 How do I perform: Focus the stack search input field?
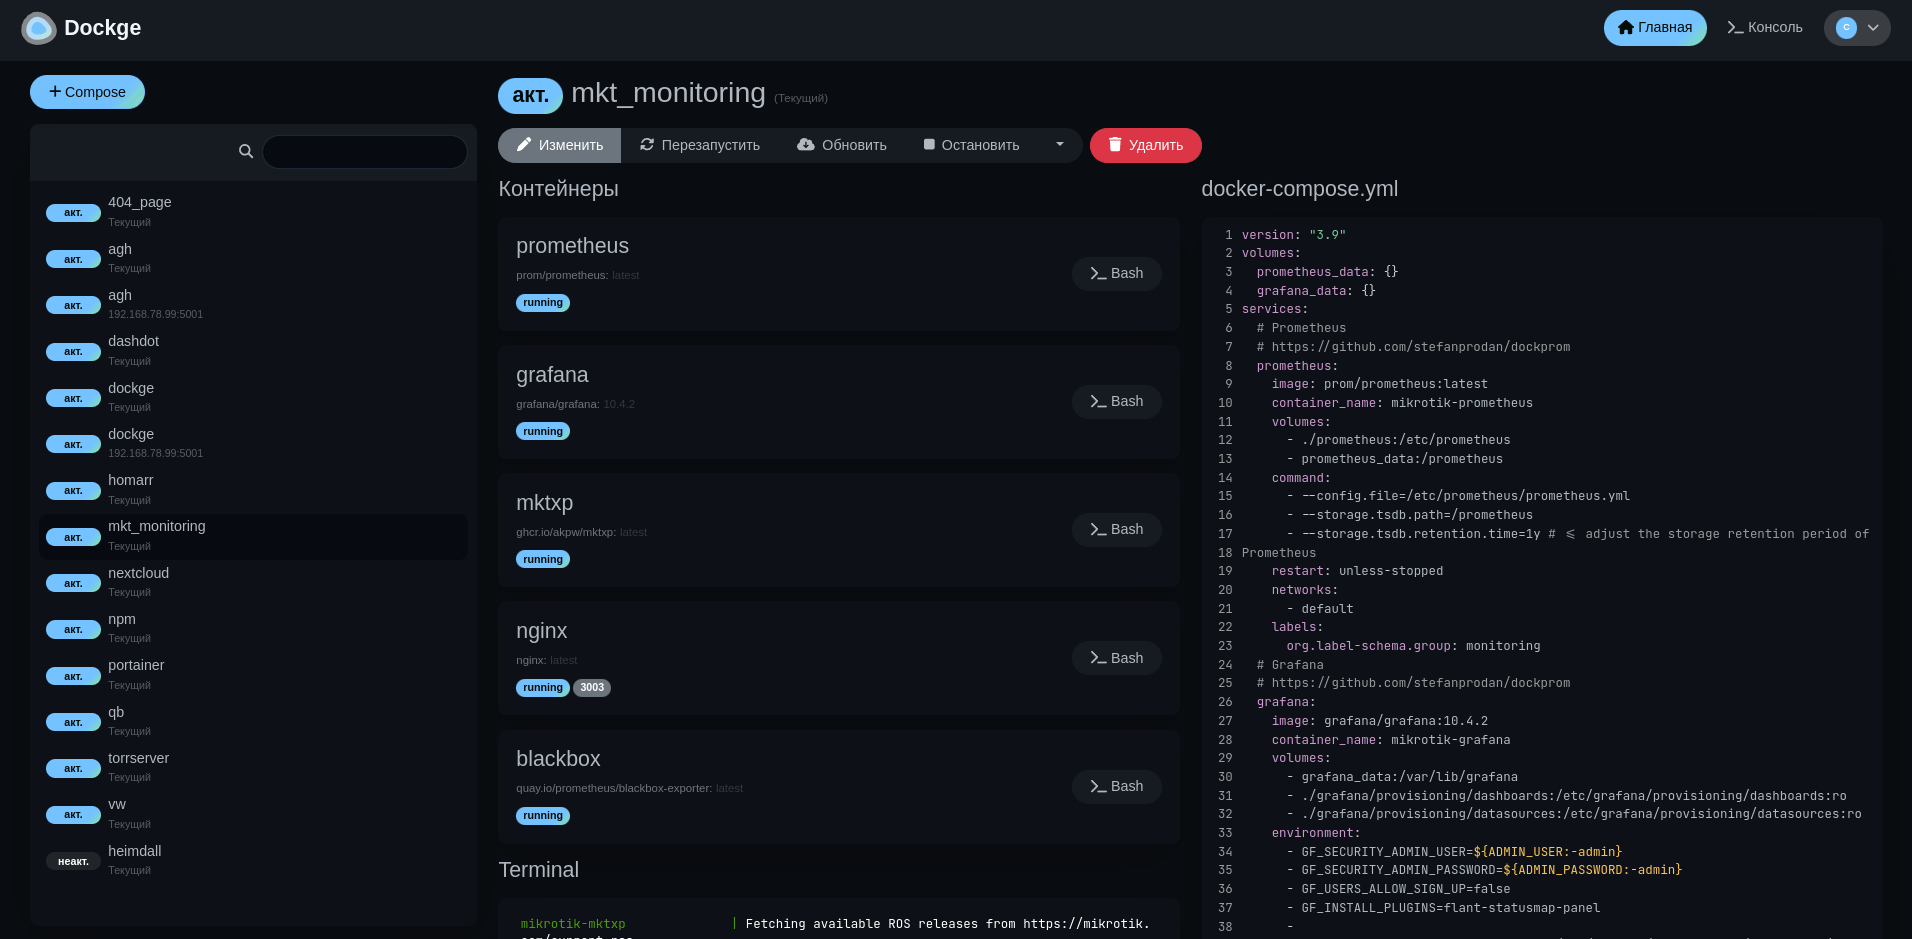pyautogui.click(x=365, y=152)
